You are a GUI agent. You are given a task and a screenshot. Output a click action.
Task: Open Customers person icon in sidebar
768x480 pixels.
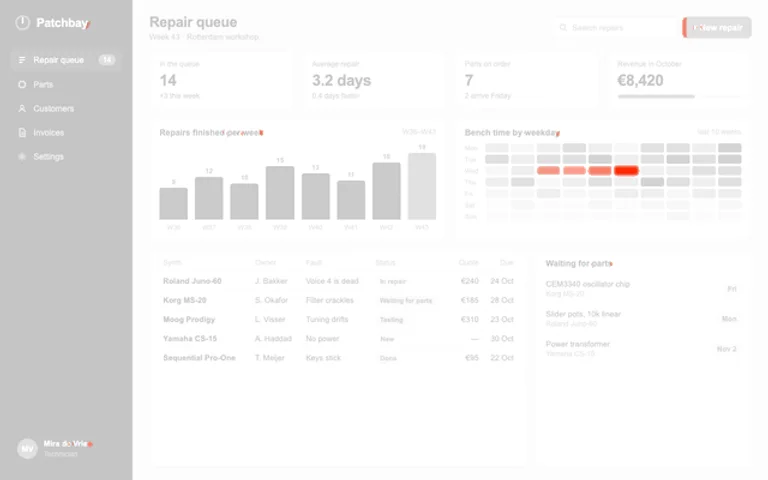(x=22, y=108)
